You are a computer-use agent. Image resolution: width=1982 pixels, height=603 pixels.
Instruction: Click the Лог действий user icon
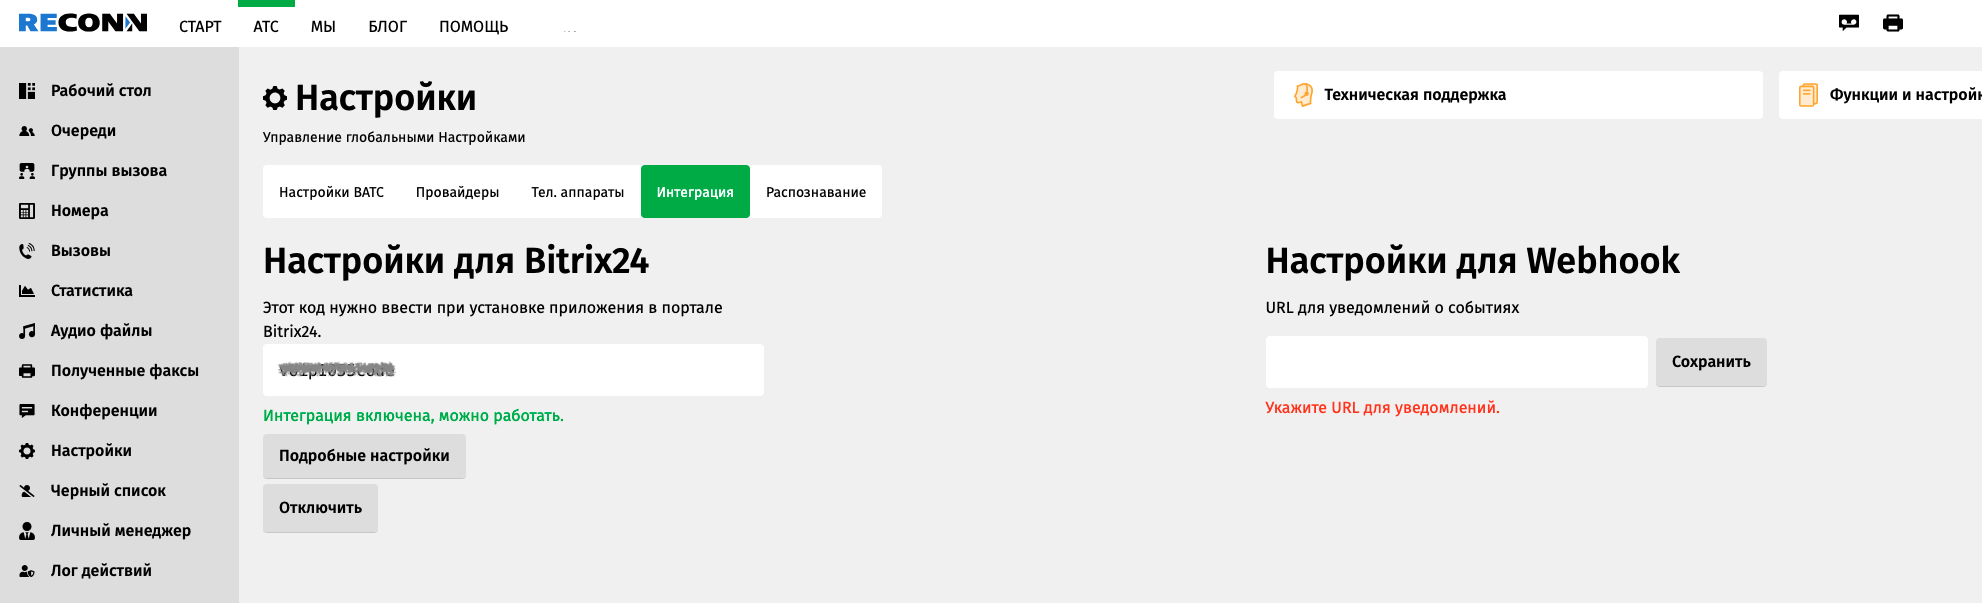tap(27, 571)
